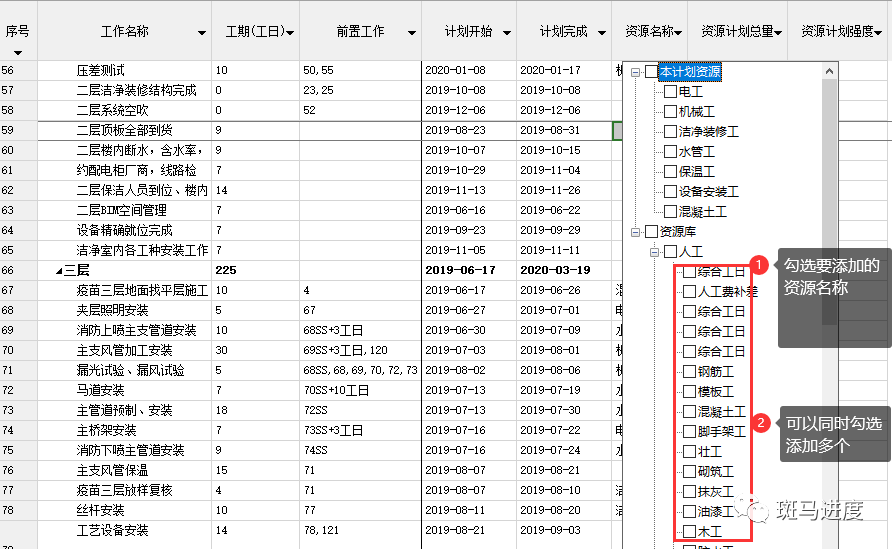Open the 前置工作 column filter arrow
892x549 pixels.
412,33
